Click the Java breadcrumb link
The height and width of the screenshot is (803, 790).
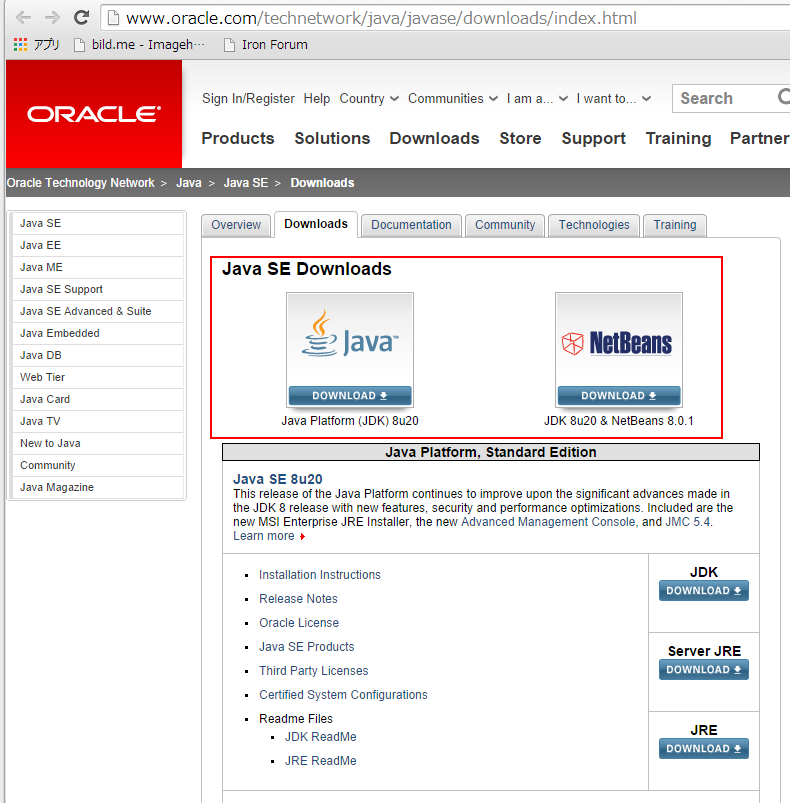189,183
